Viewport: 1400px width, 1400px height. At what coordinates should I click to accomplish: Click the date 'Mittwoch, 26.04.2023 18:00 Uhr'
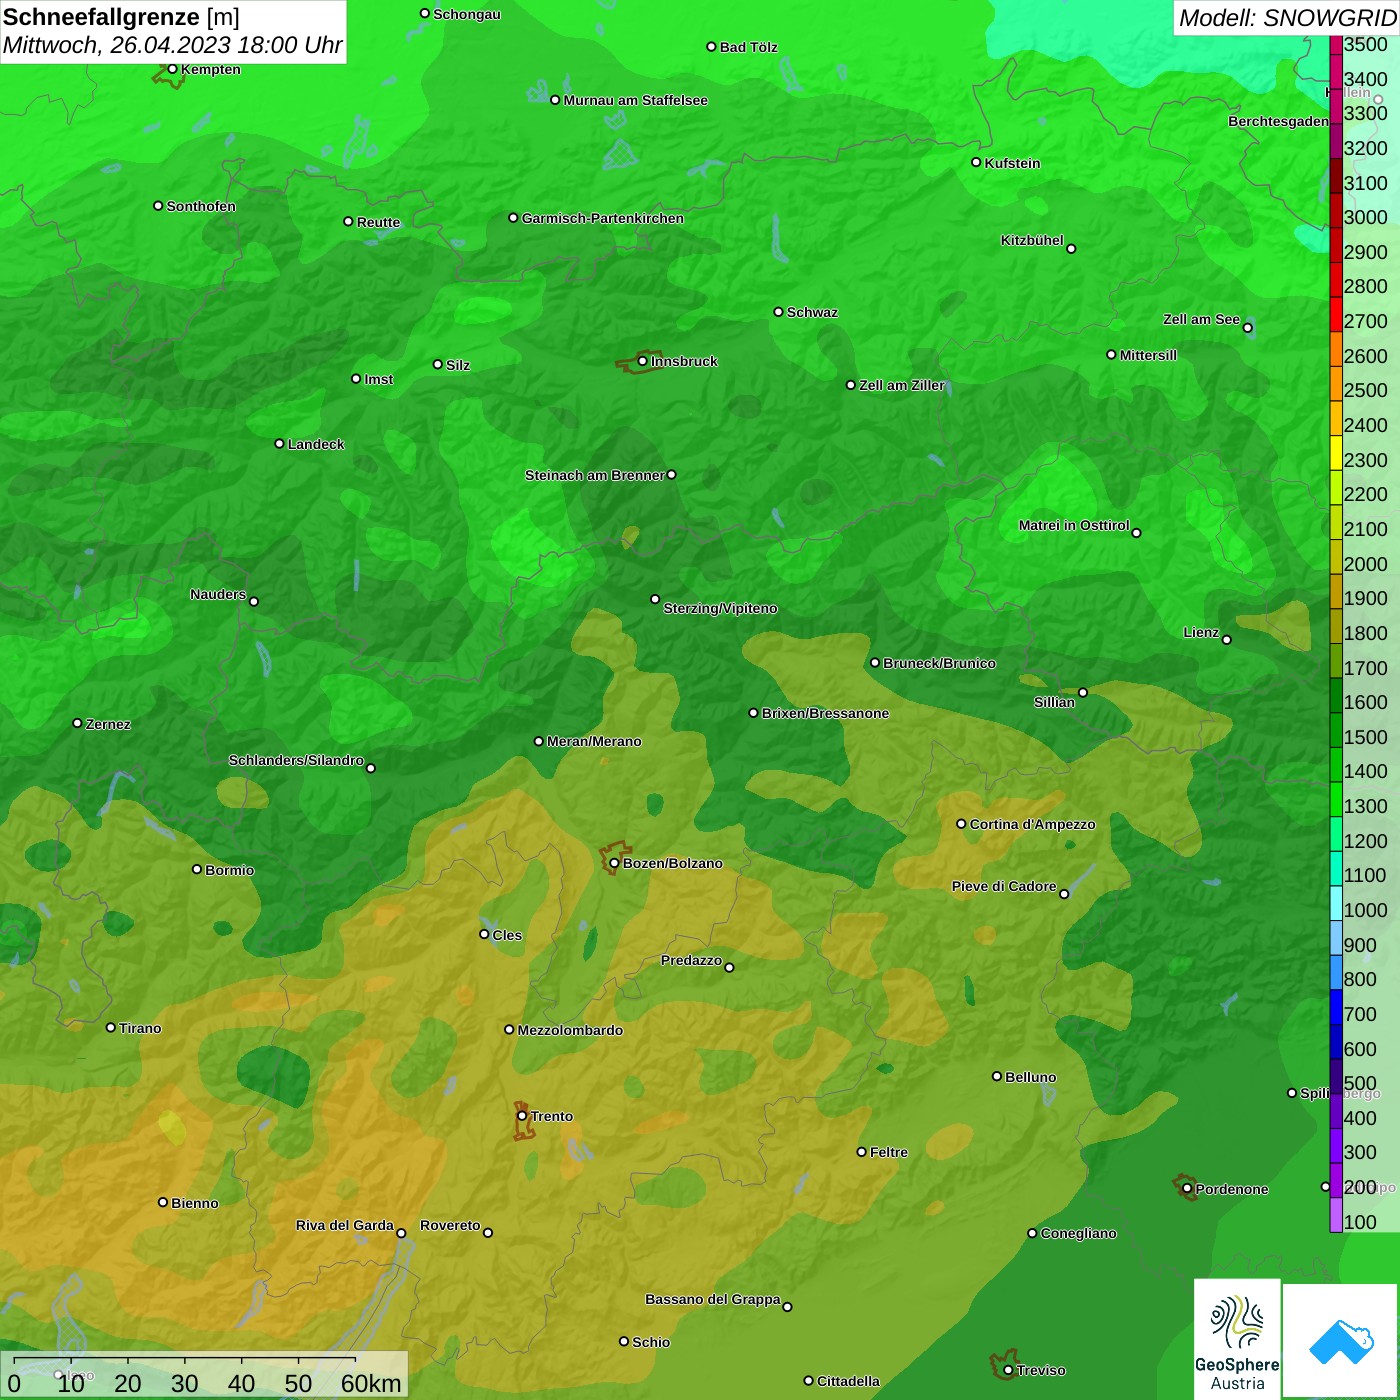click(172, 45)
